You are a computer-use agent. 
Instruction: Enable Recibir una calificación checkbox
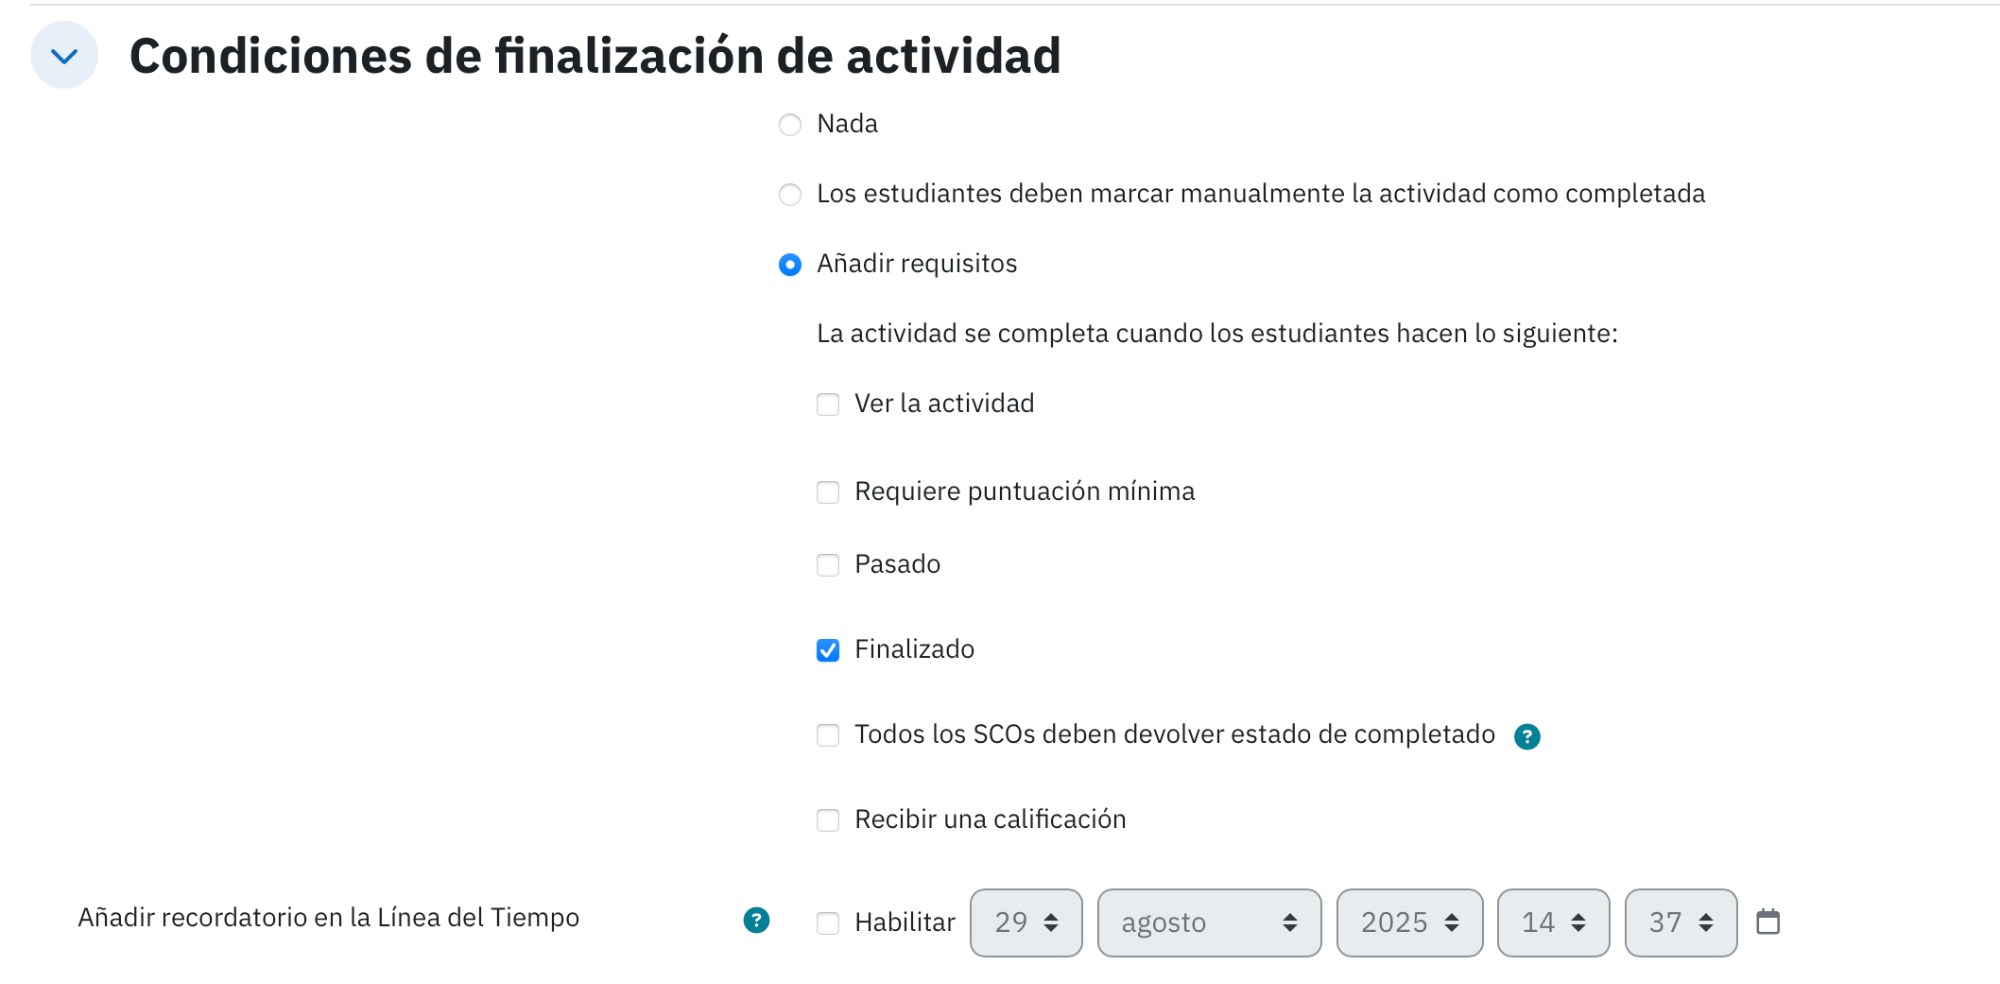click(x=828, y=821)
